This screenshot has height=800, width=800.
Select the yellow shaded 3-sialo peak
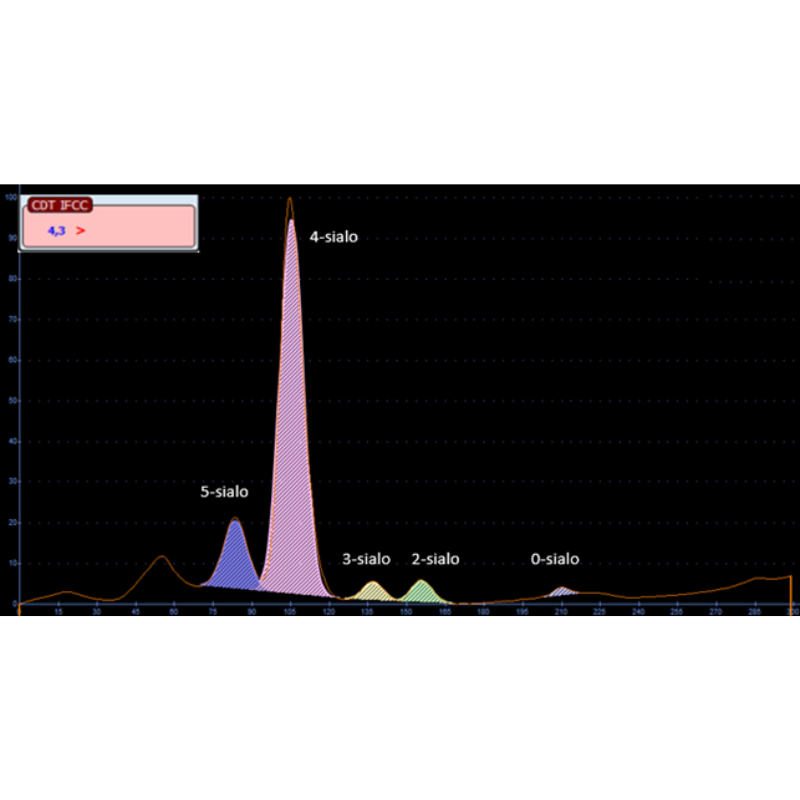373,592
